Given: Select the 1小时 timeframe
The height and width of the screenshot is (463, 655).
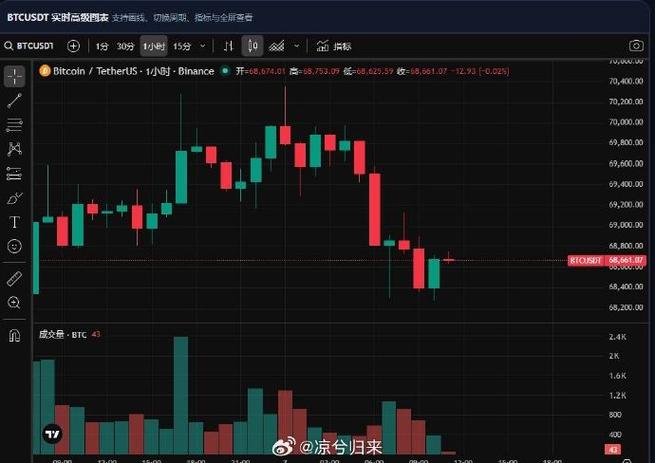Looking at the screenshot, I should point(154,46).
